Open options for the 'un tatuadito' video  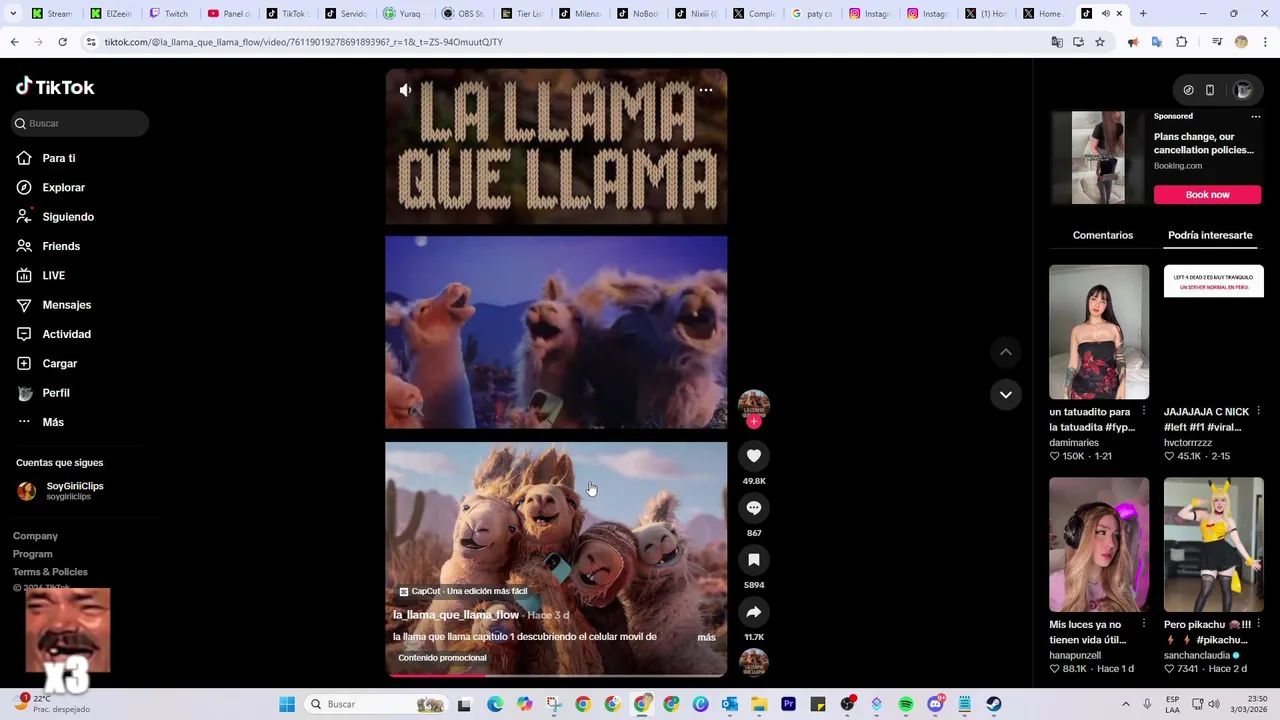click(1144, 411)
